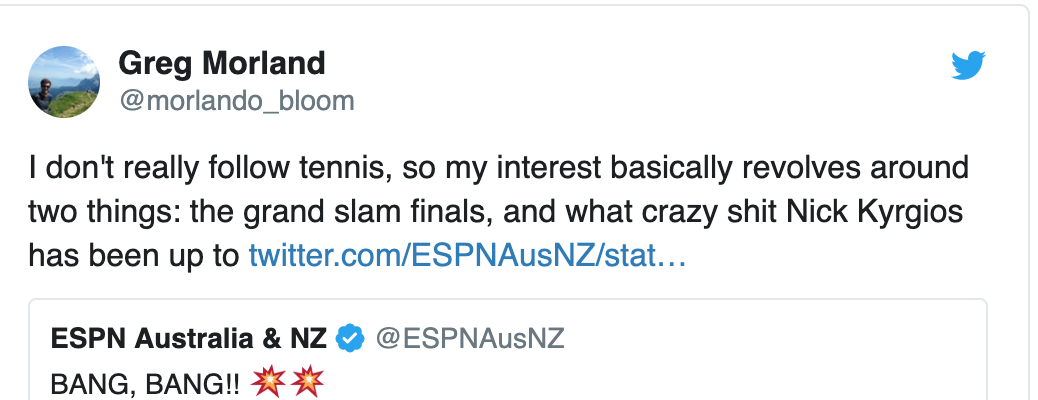Open Greg Morland's profile avatar

(x=63, y=81)
